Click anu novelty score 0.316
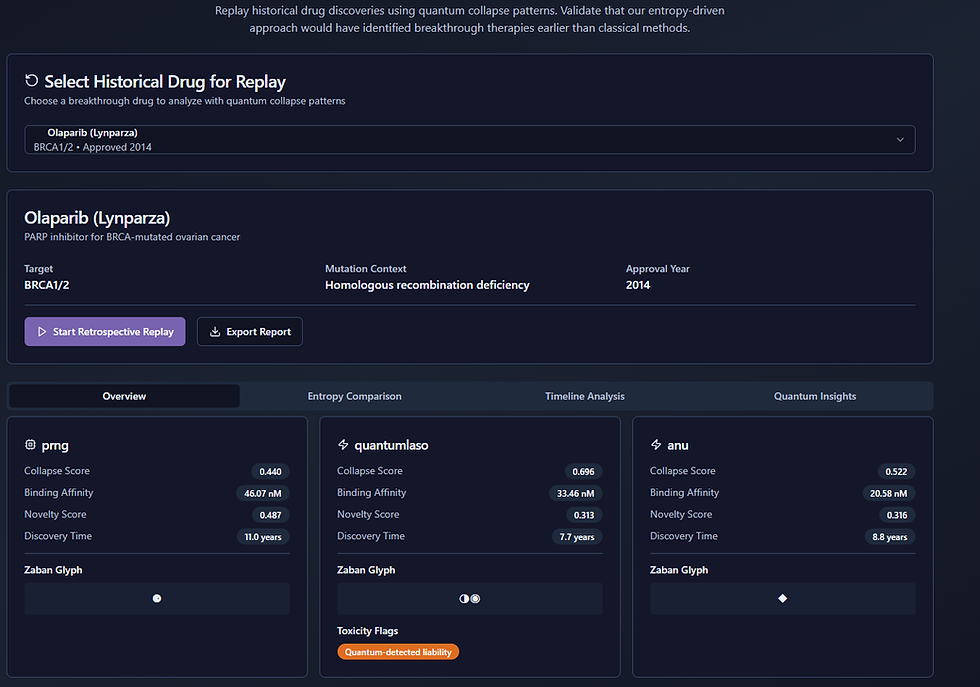Screen dimensions: 980x687 point(897,515)
